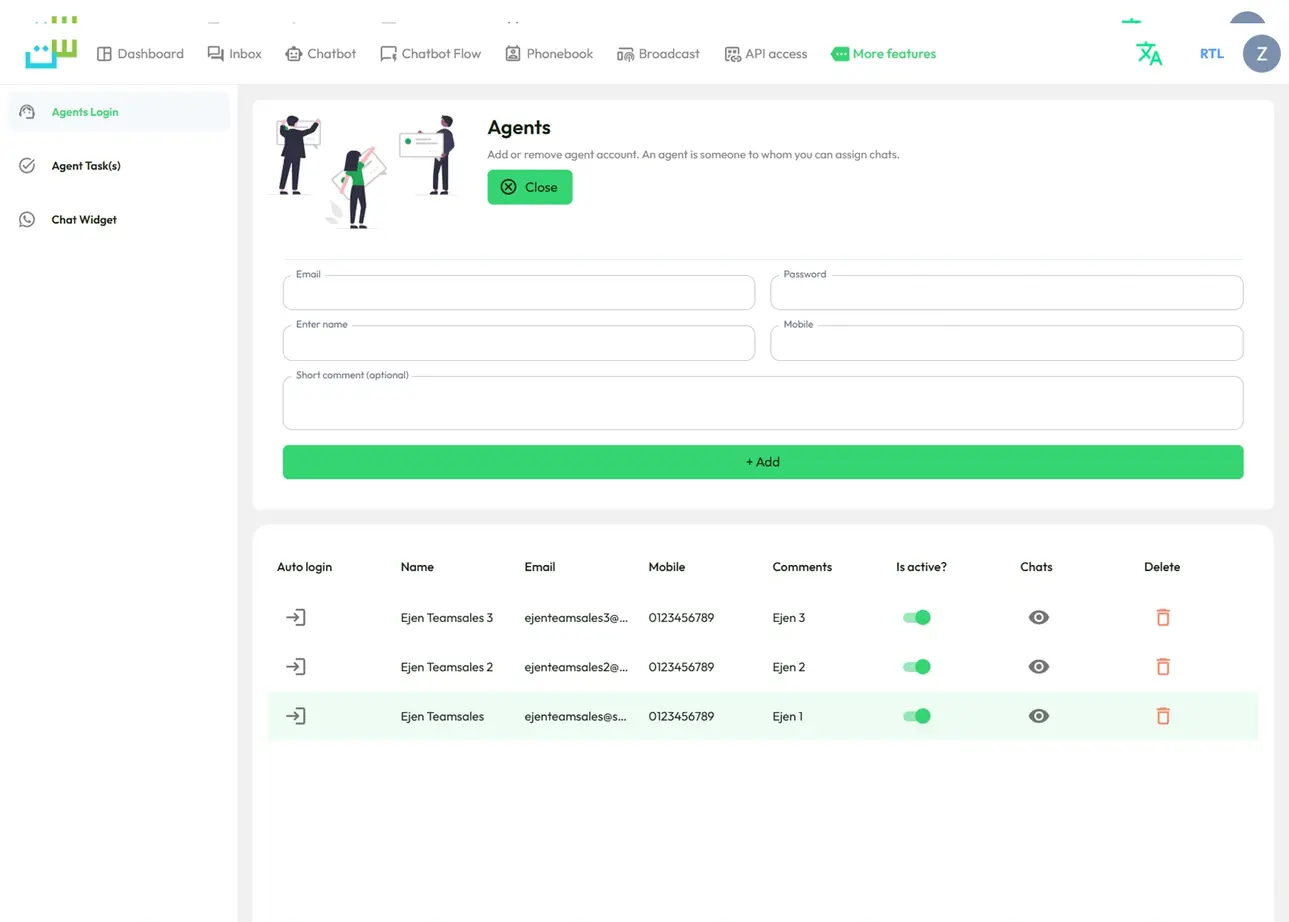Auto login icon for Ejen 1 row

295,716
